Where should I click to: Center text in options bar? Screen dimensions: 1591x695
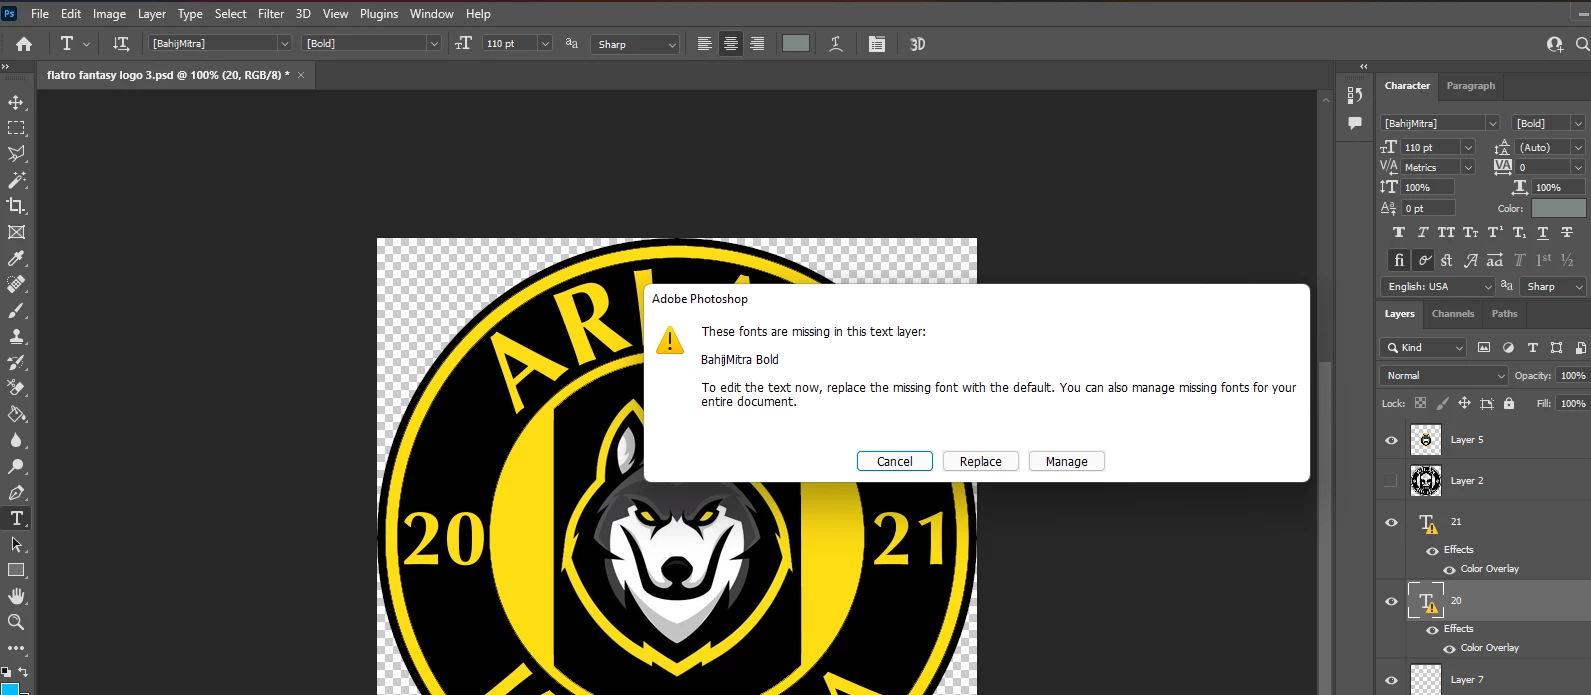731,44
